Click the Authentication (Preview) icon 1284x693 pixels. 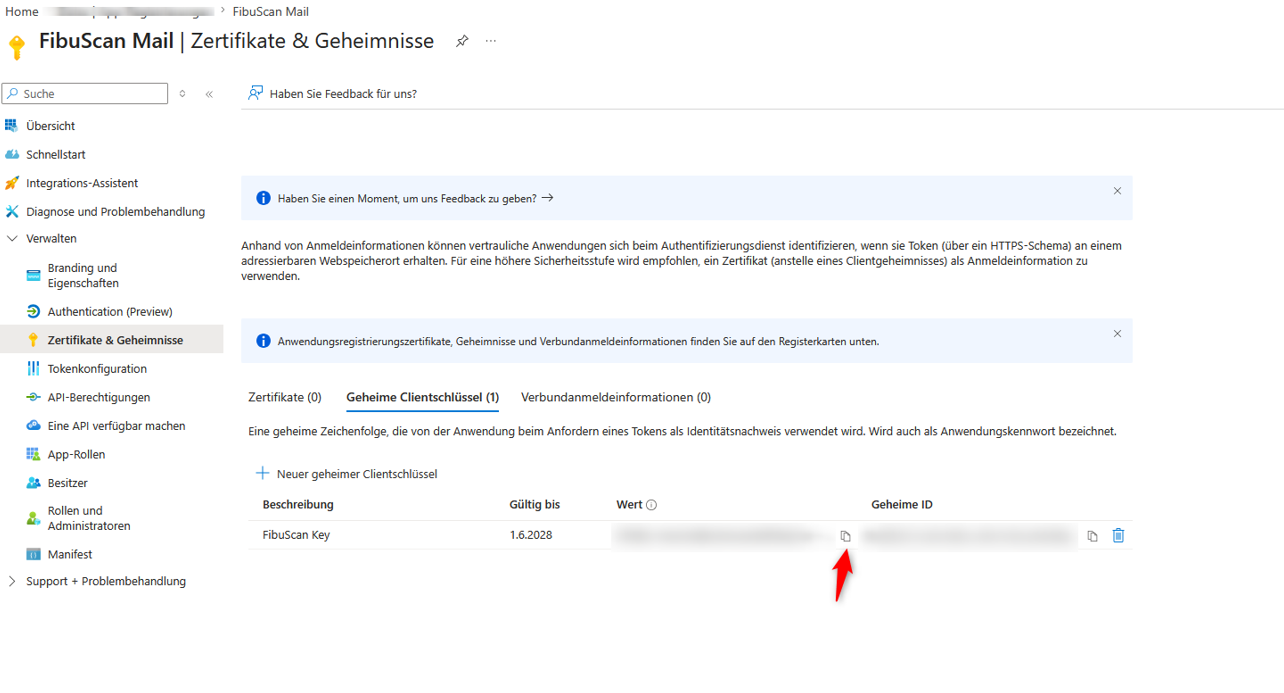coord(33,312)
